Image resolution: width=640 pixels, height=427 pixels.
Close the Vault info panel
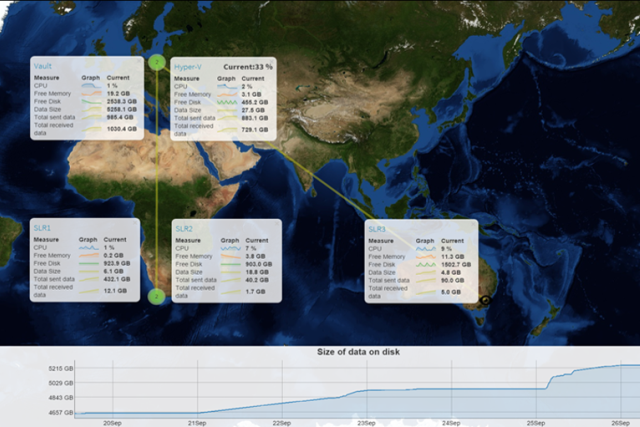135,64
